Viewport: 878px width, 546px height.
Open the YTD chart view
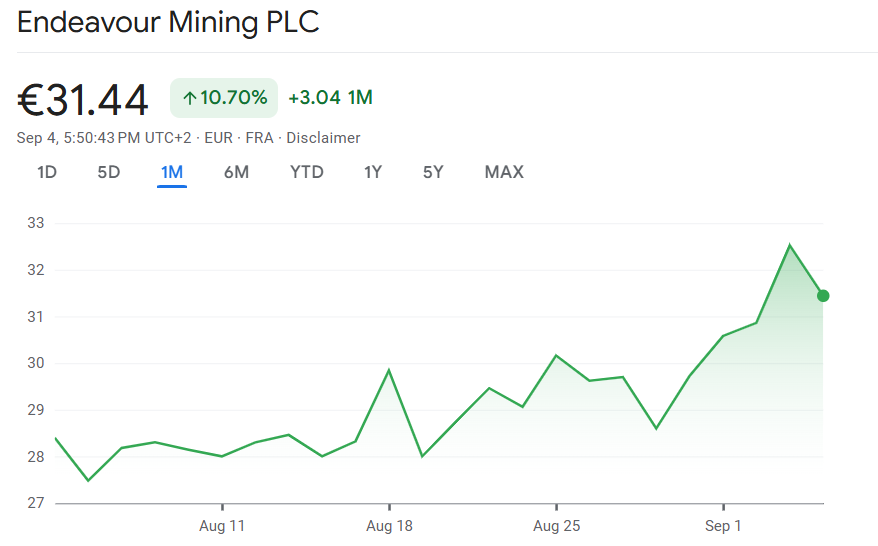pos(307,172)
